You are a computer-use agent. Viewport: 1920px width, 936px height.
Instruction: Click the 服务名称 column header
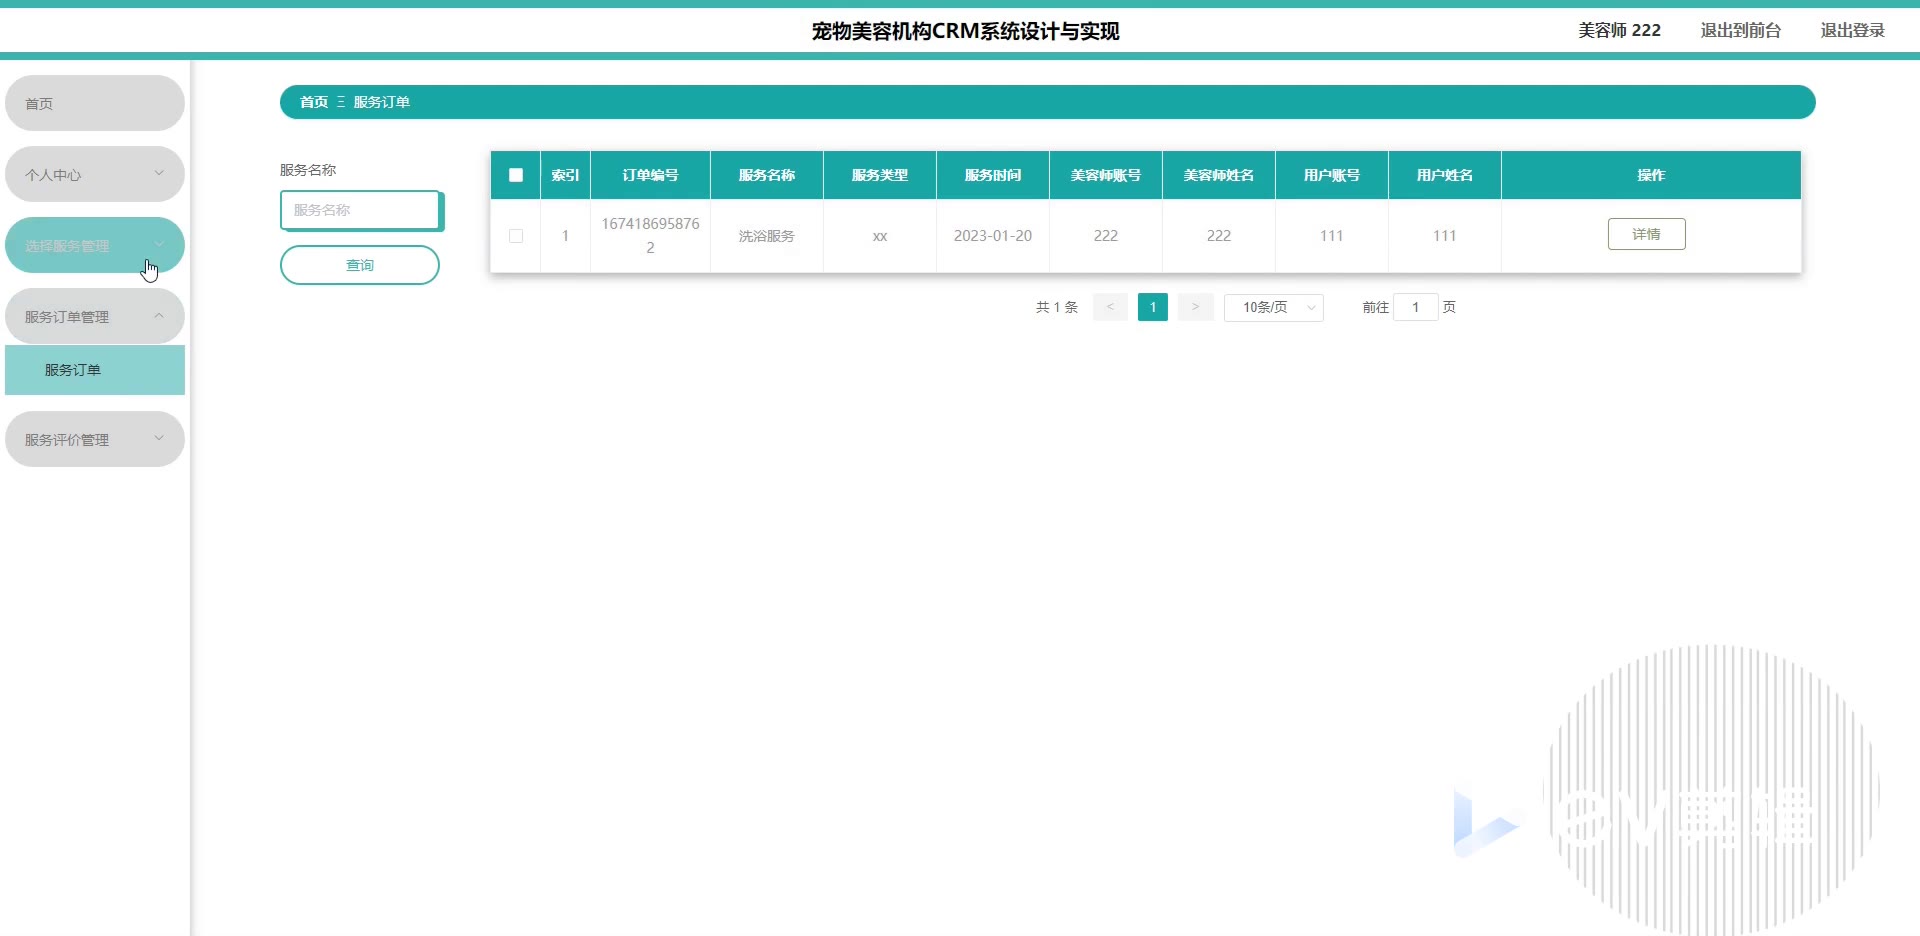pyautogui.click(x=767, y=175)
